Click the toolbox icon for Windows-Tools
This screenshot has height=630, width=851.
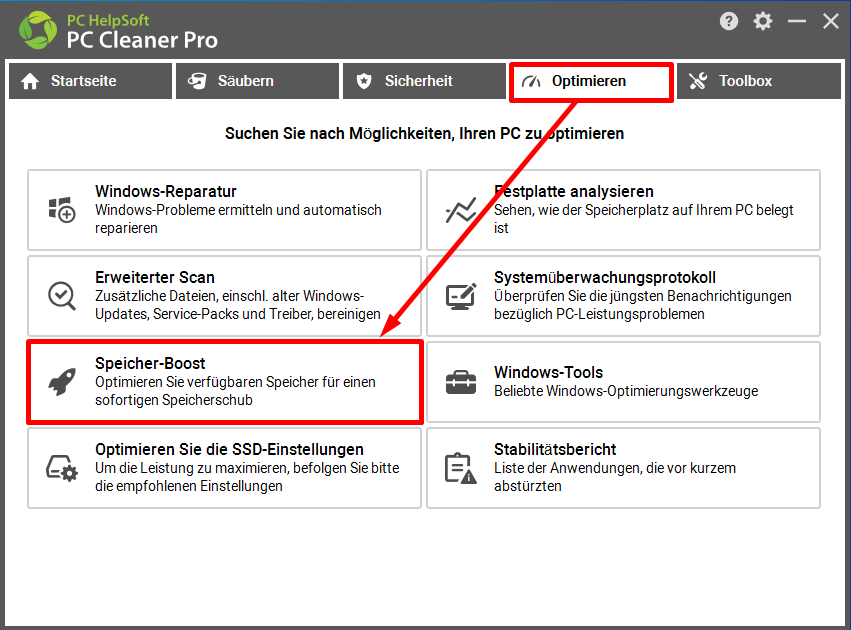[461, 382]
